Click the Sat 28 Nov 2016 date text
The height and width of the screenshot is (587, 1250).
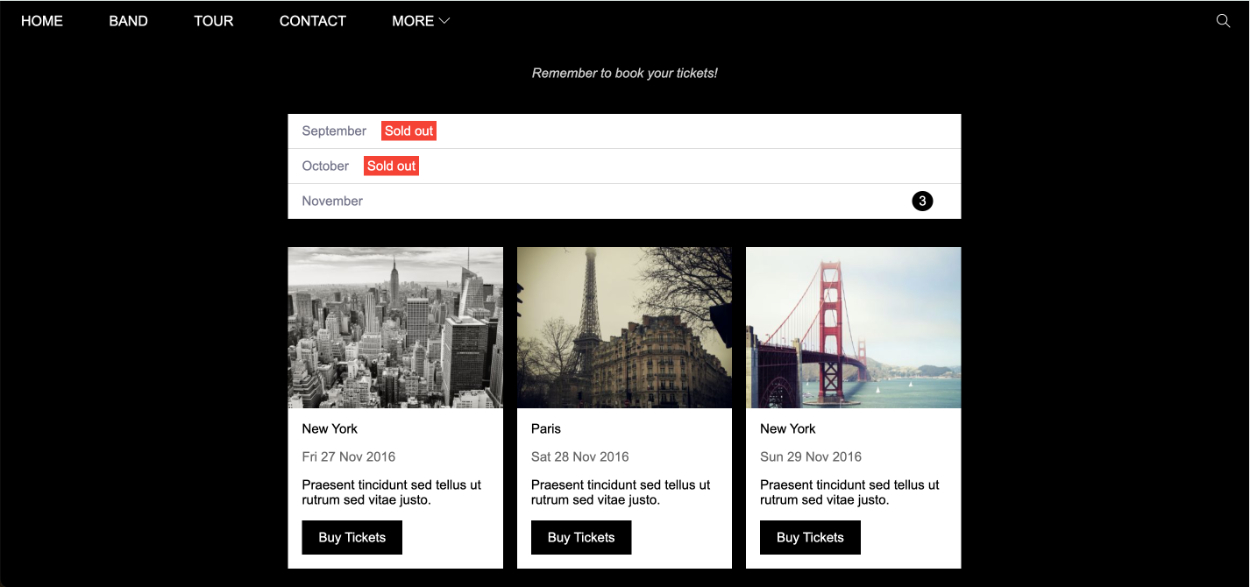580,457
